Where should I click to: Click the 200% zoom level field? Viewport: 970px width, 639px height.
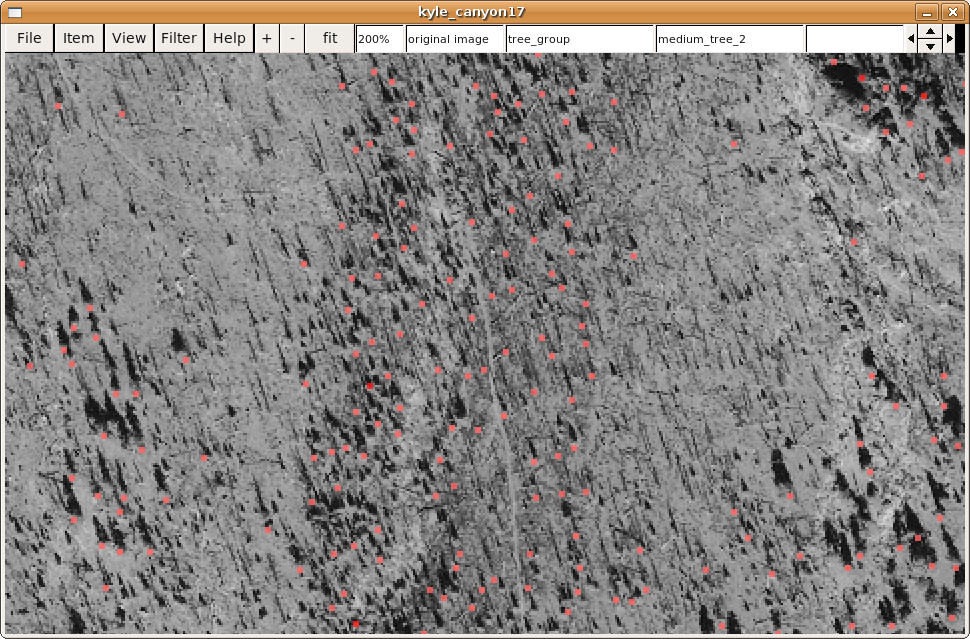point(380,39)
